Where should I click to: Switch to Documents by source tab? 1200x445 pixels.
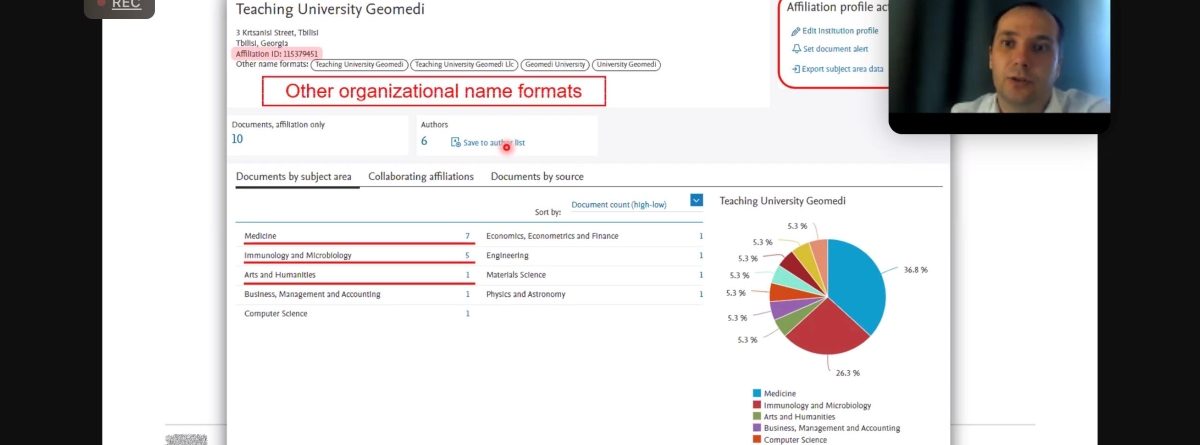[x=537, y=177]
